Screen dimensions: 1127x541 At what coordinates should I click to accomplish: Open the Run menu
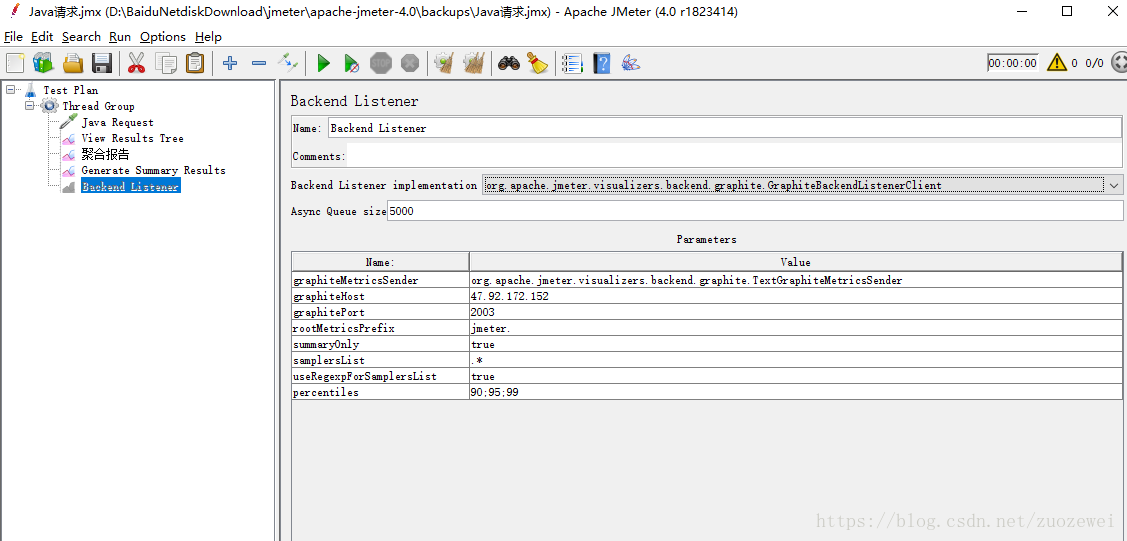coord(120,37)
